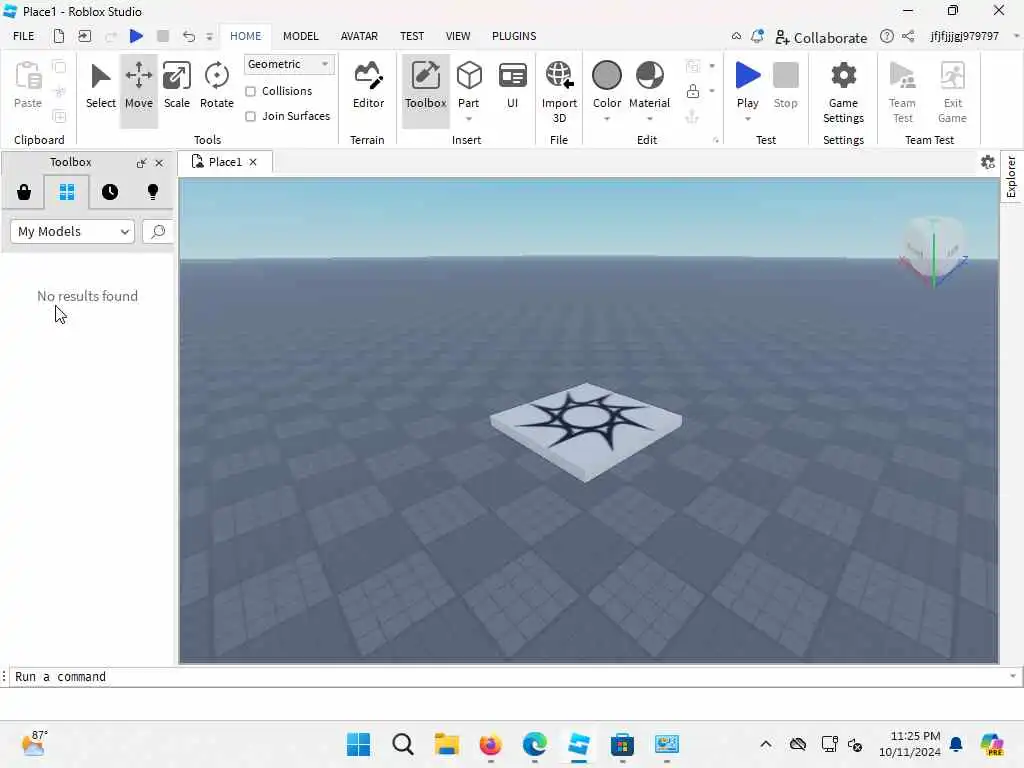Open Game Settings
Screen dimensions: 1024x768
843,91
